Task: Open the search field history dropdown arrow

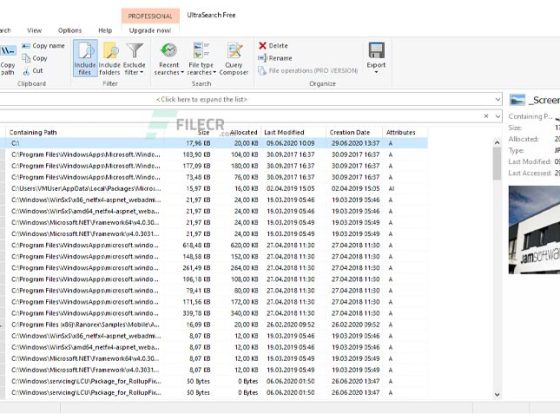Action: [498, 116]
